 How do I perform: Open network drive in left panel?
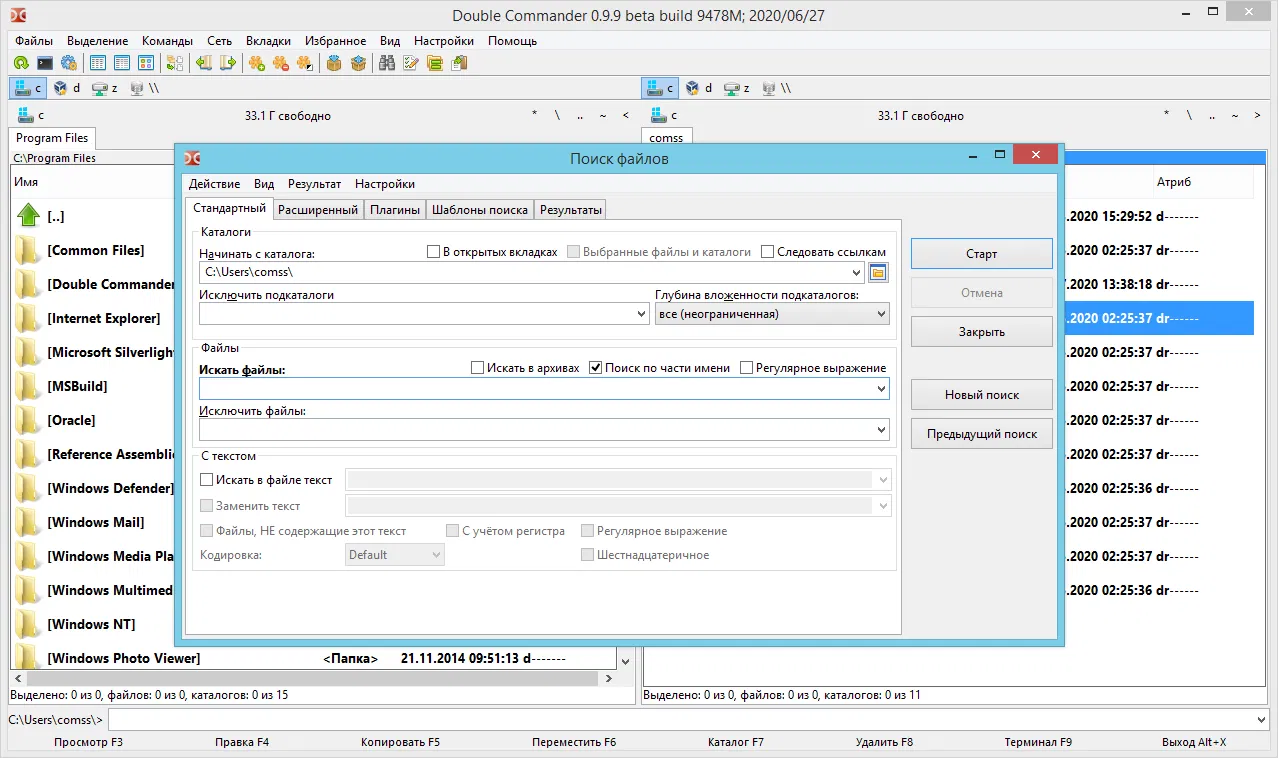[144, 88]
